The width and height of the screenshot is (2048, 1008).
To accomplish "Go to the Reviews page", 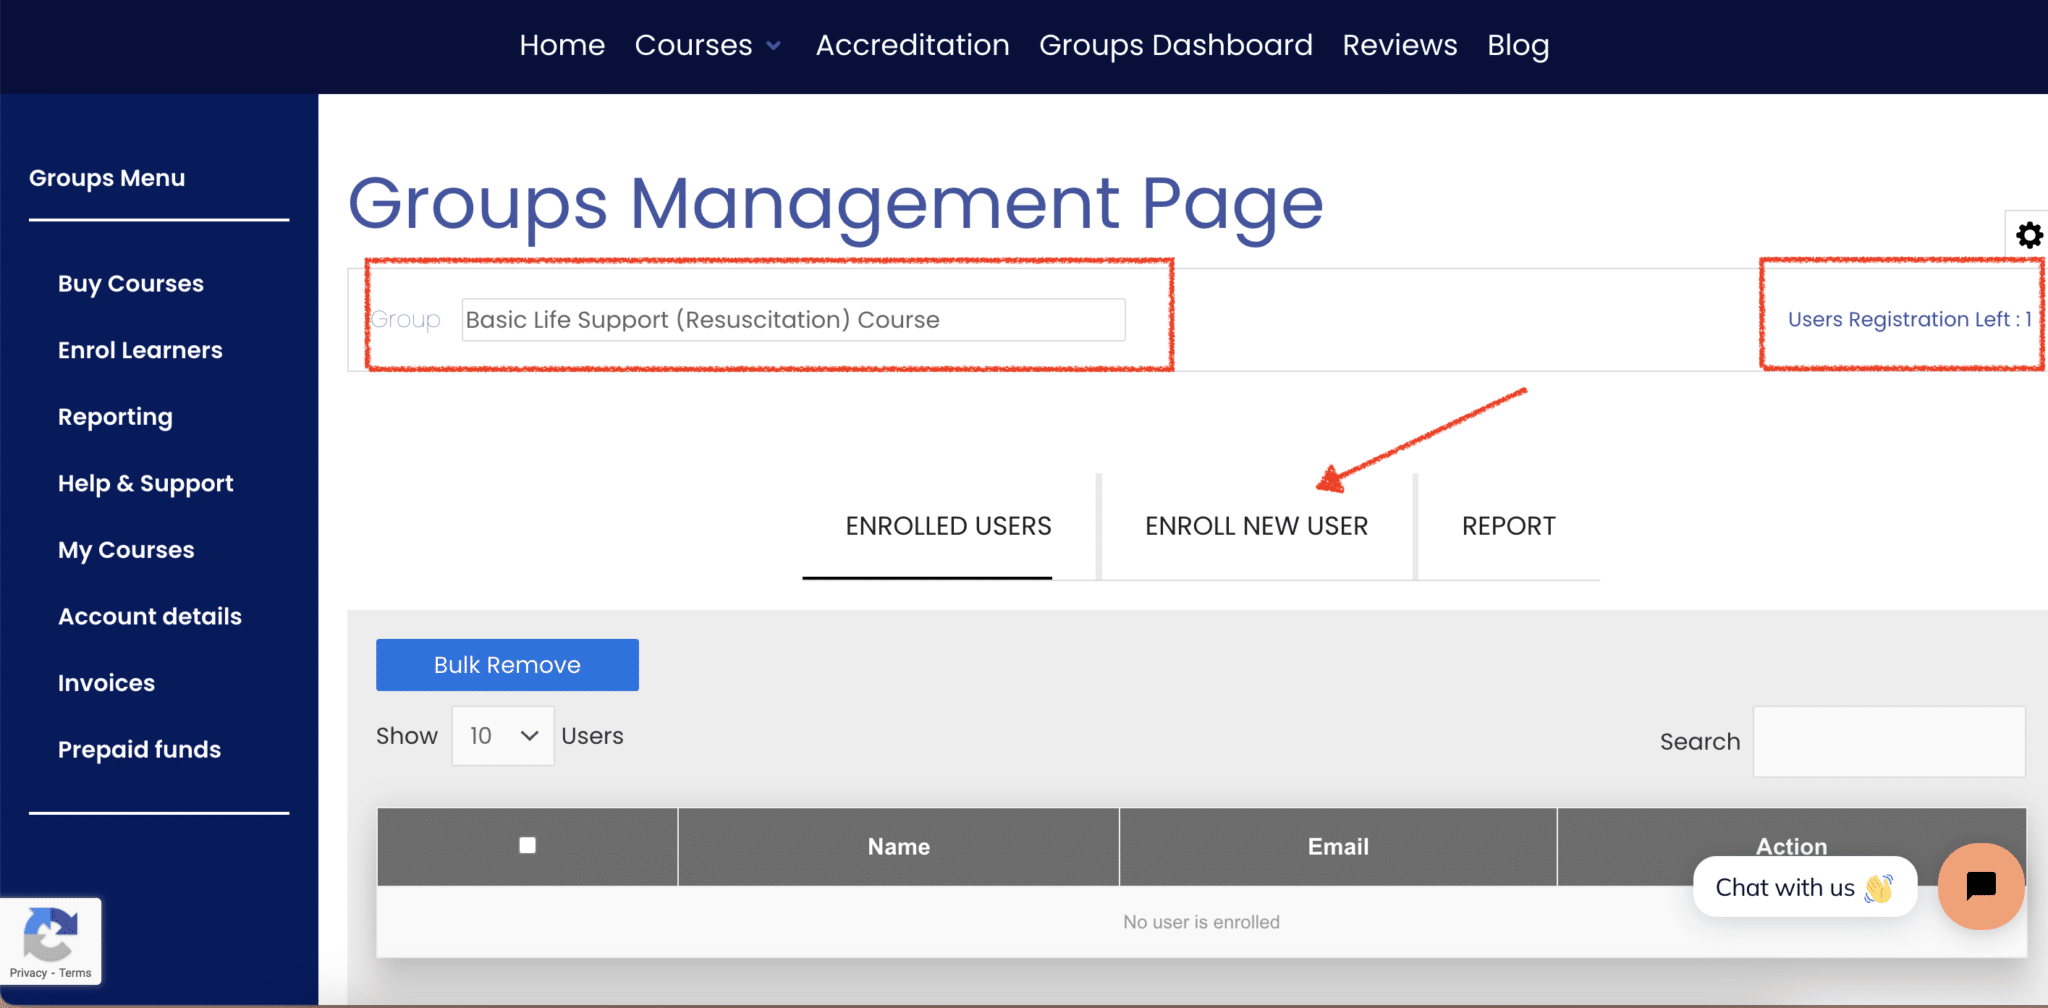I will [x=1399, y=45].
